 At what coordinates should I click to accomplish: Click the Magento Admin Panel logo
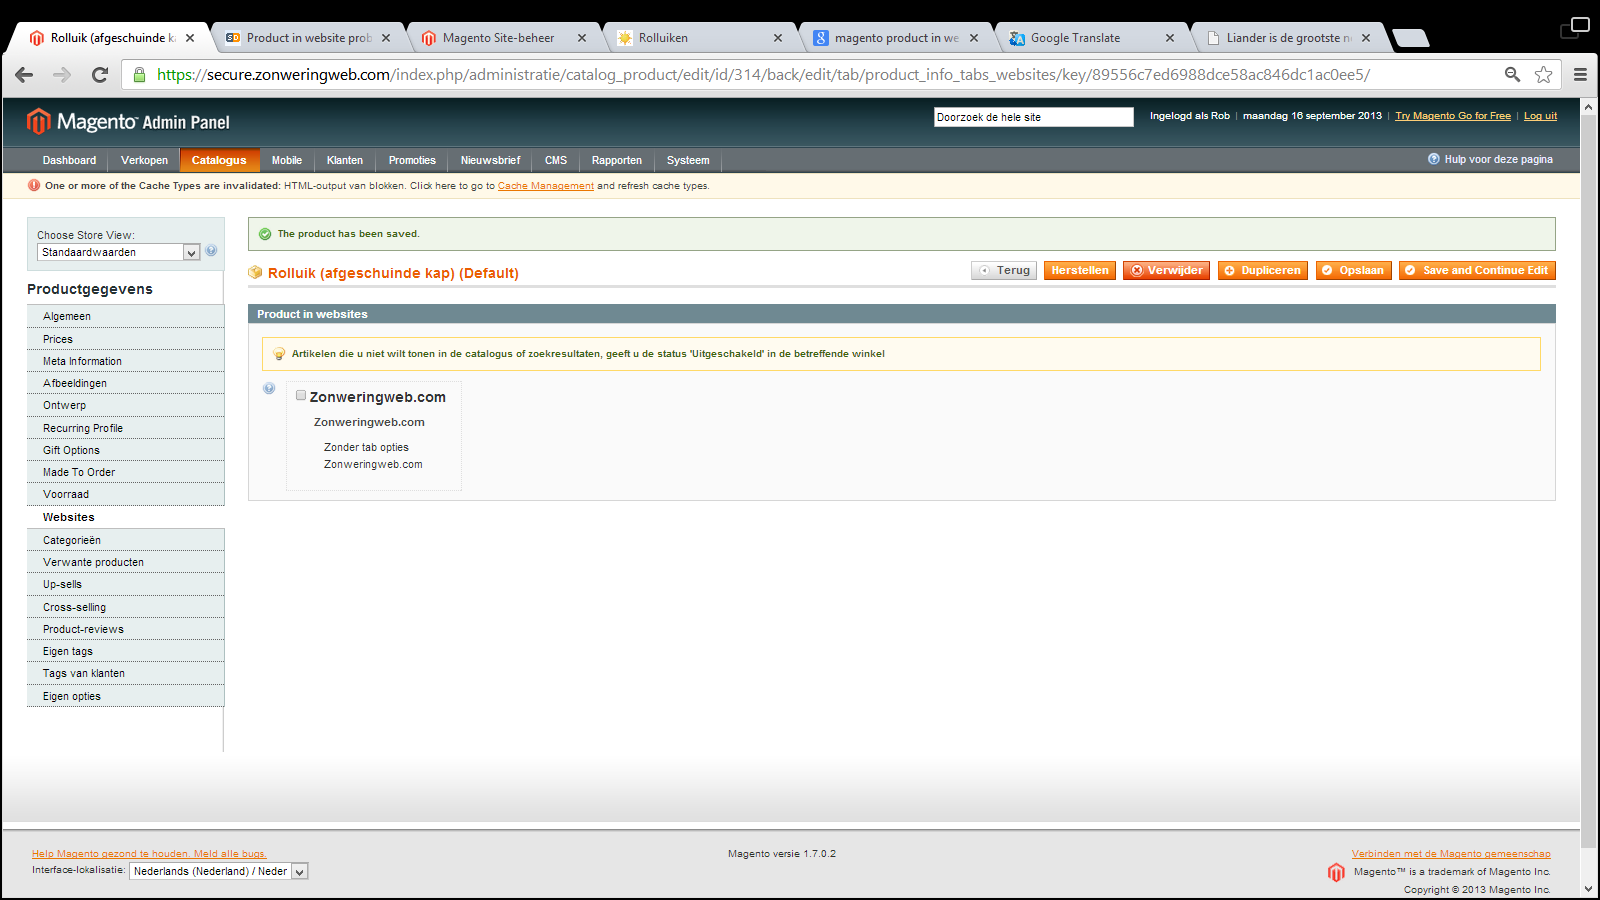128,122
